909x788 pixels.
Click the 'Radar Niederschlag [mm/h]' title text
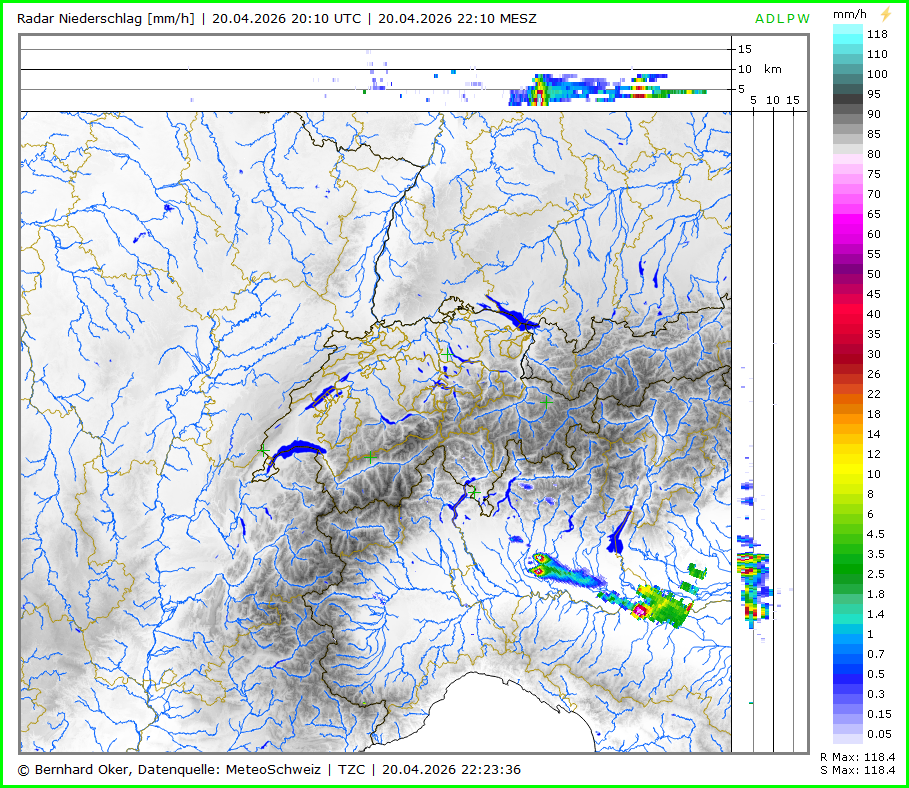(106, 18)
